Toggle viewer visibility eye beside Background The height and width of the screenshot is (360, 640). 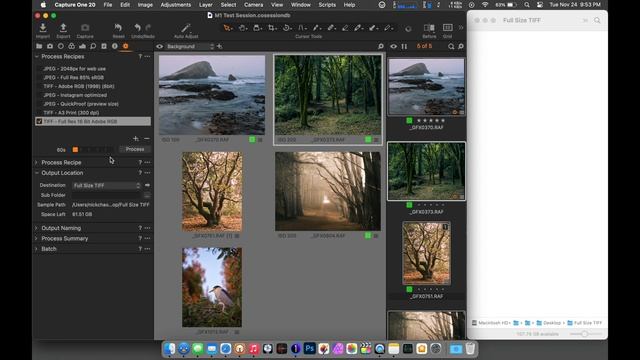(160, 46)
